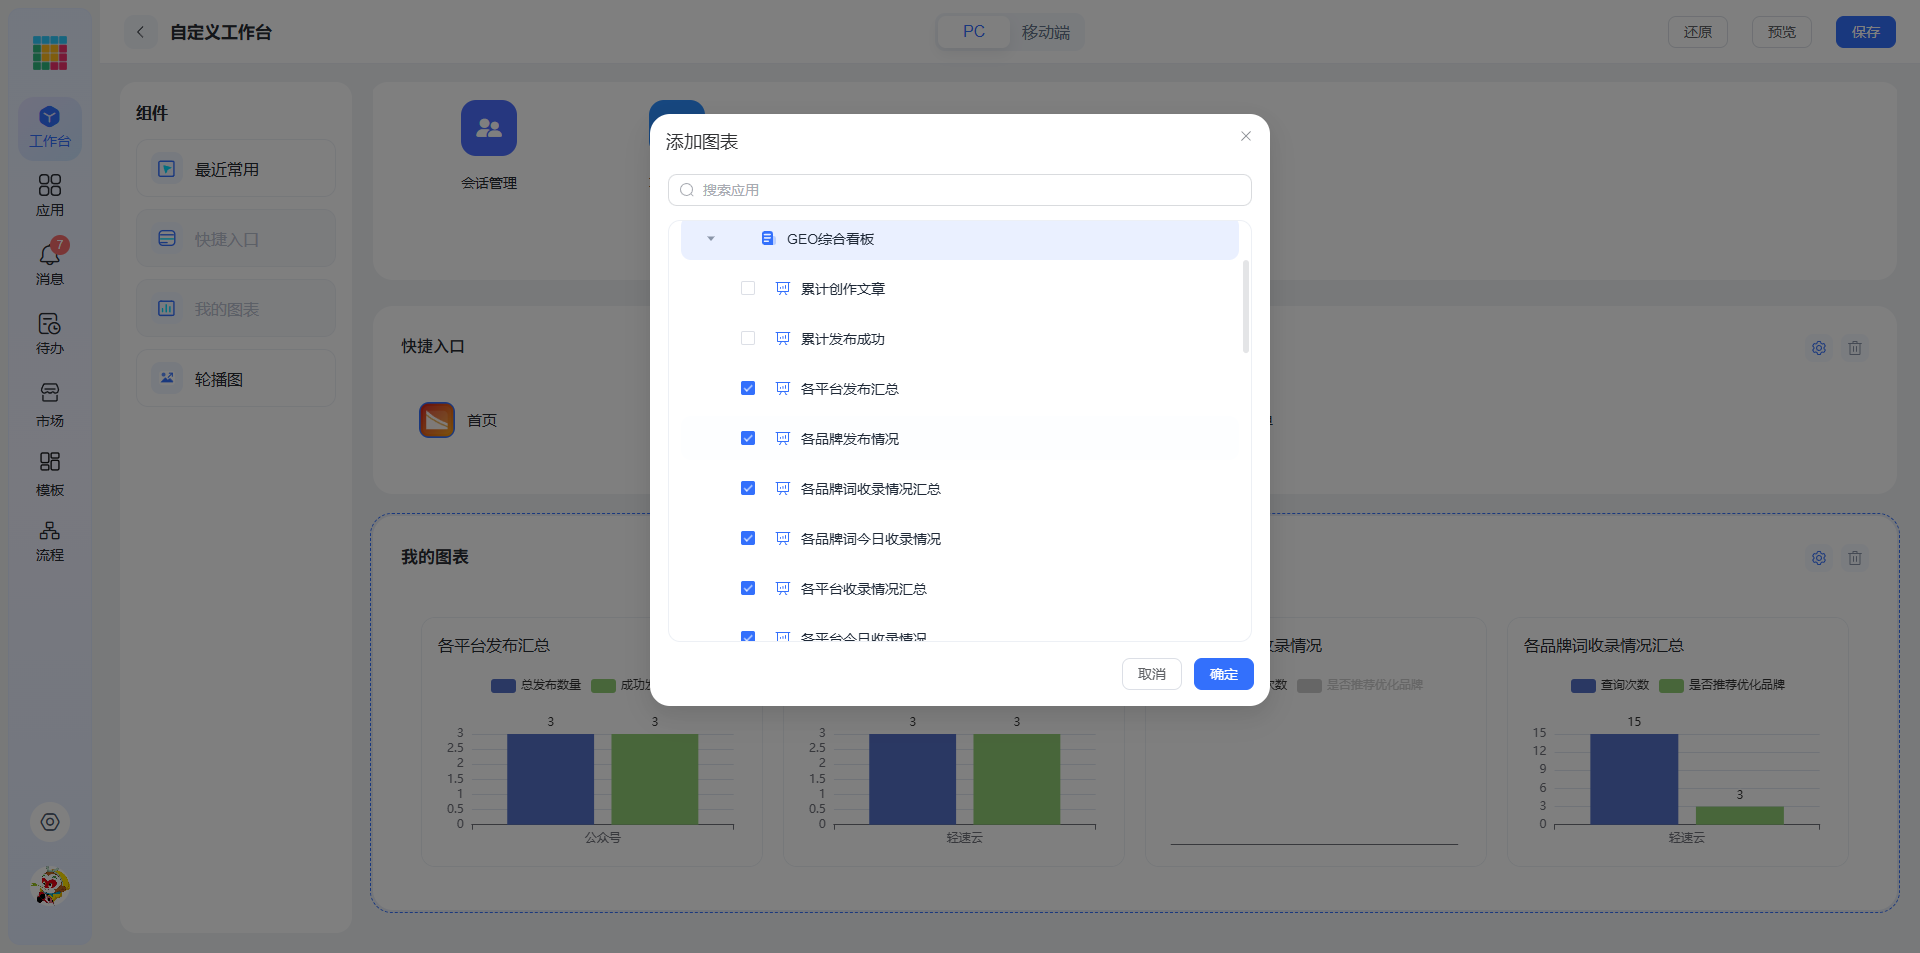Click the dialog's vertical scrollbar

(x=1246, y=307)
